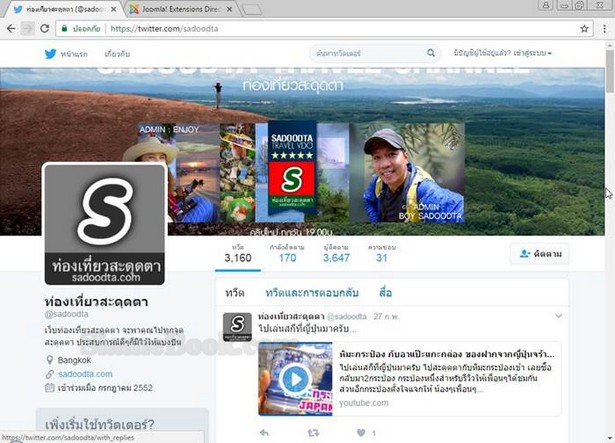This screenshot has height=443, width=615.
Task: Click the join date กรกฎาคม 2552 text
Action: [105, 388]
